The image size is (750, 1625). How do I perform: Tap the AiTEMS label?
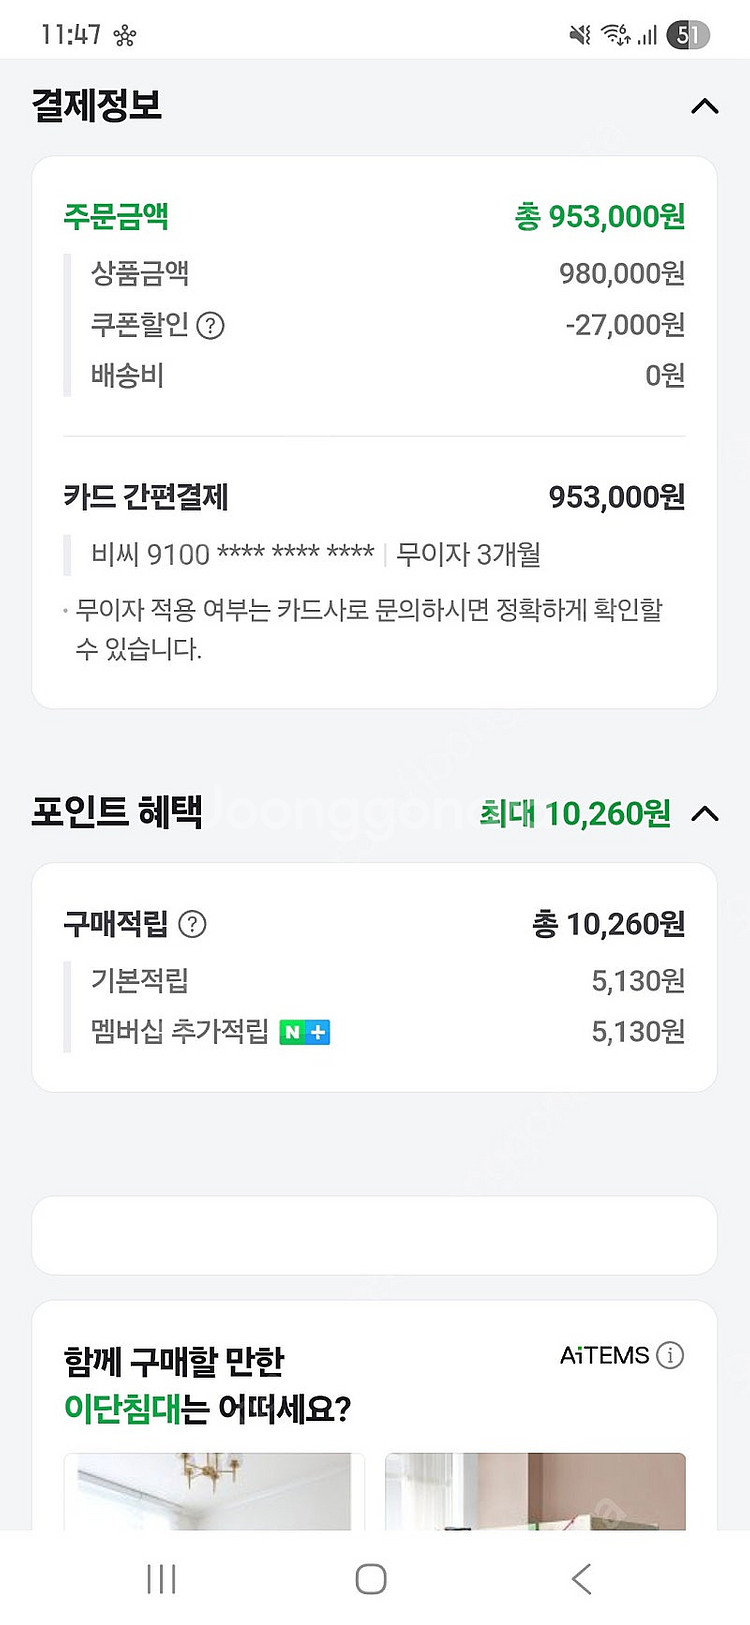point(605,1356)
